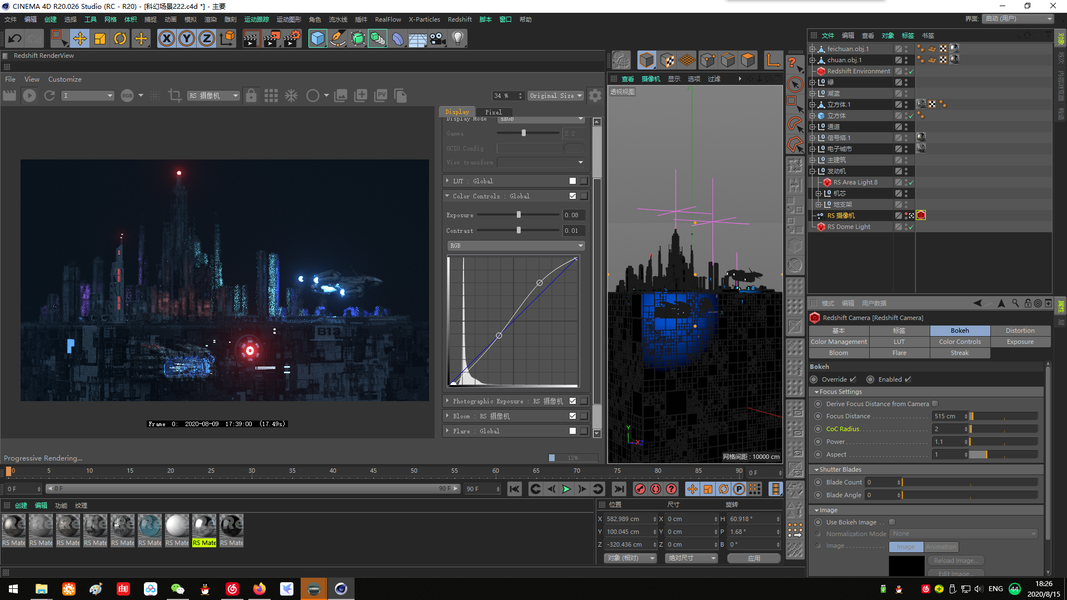The height and width of the screenshot is (600, 1067).
Task: Adjust the Contrast slider
Action: pyautogui.click(x=519, y=231)
